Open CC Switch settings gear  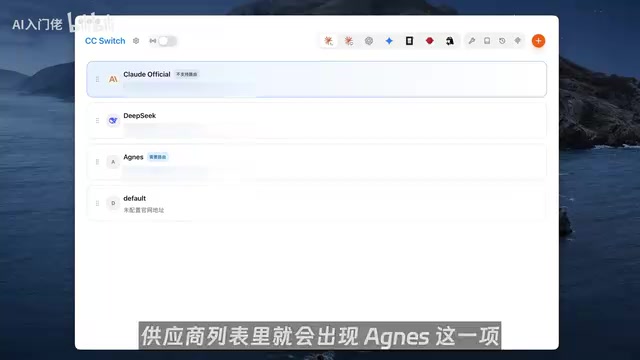(x=136, y=41)
